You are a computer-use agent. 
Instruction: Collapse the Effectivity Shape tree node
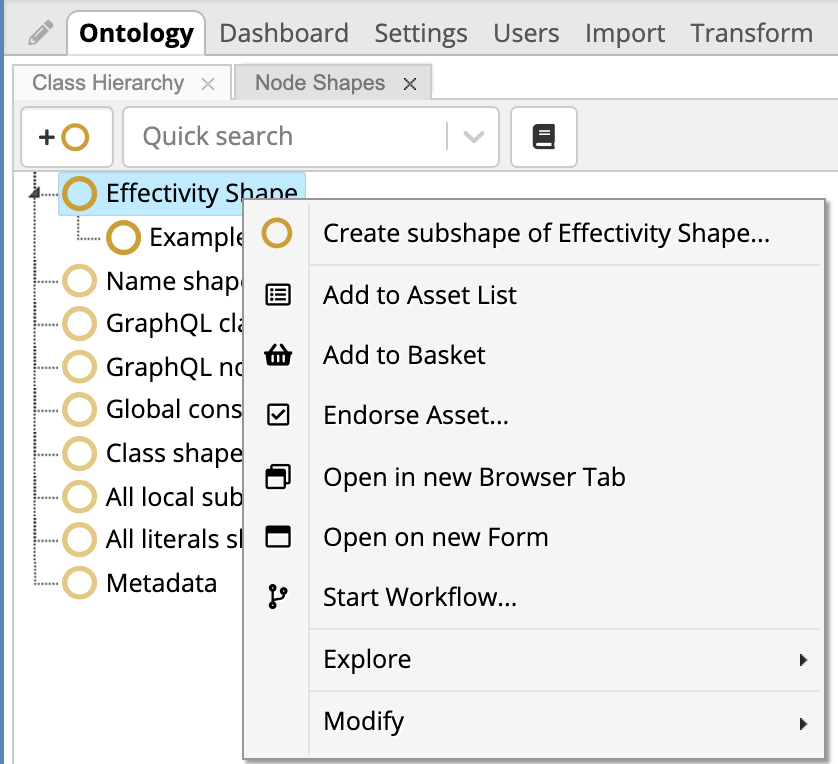coord(35,193)
